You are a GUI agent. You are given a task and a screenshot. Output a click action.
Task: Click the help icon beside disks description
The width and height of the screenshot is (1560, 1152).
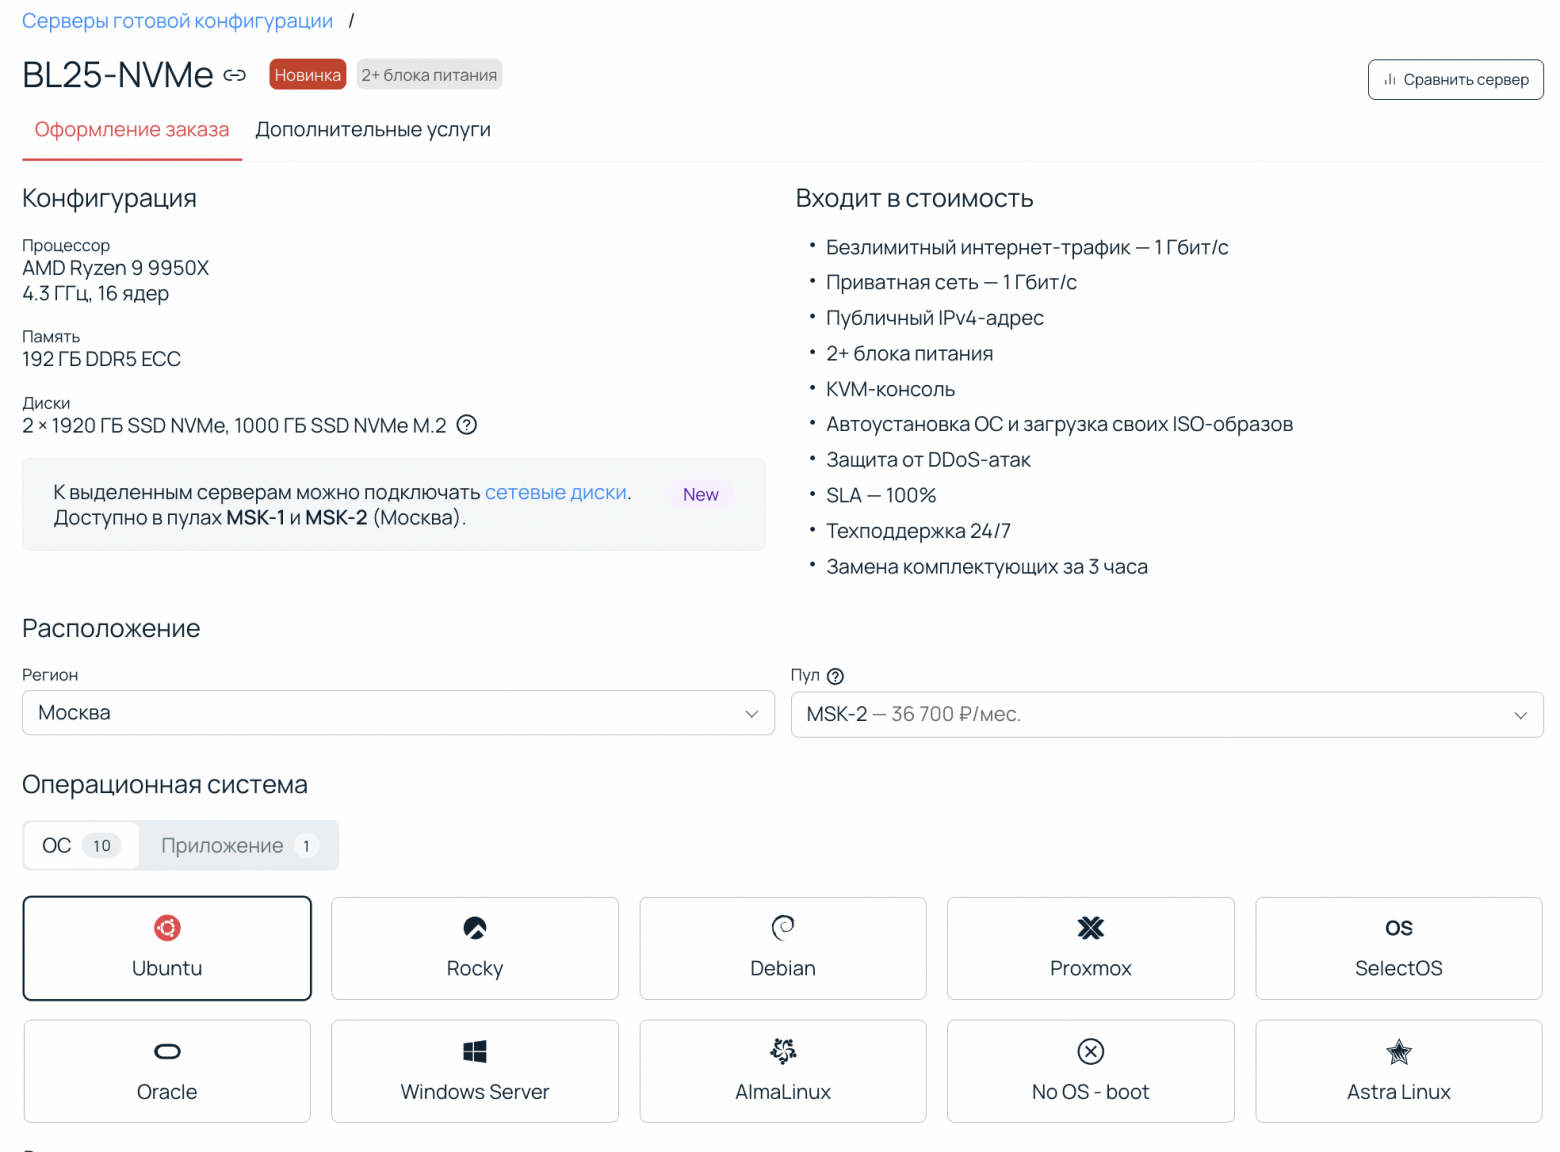[466, 425]
